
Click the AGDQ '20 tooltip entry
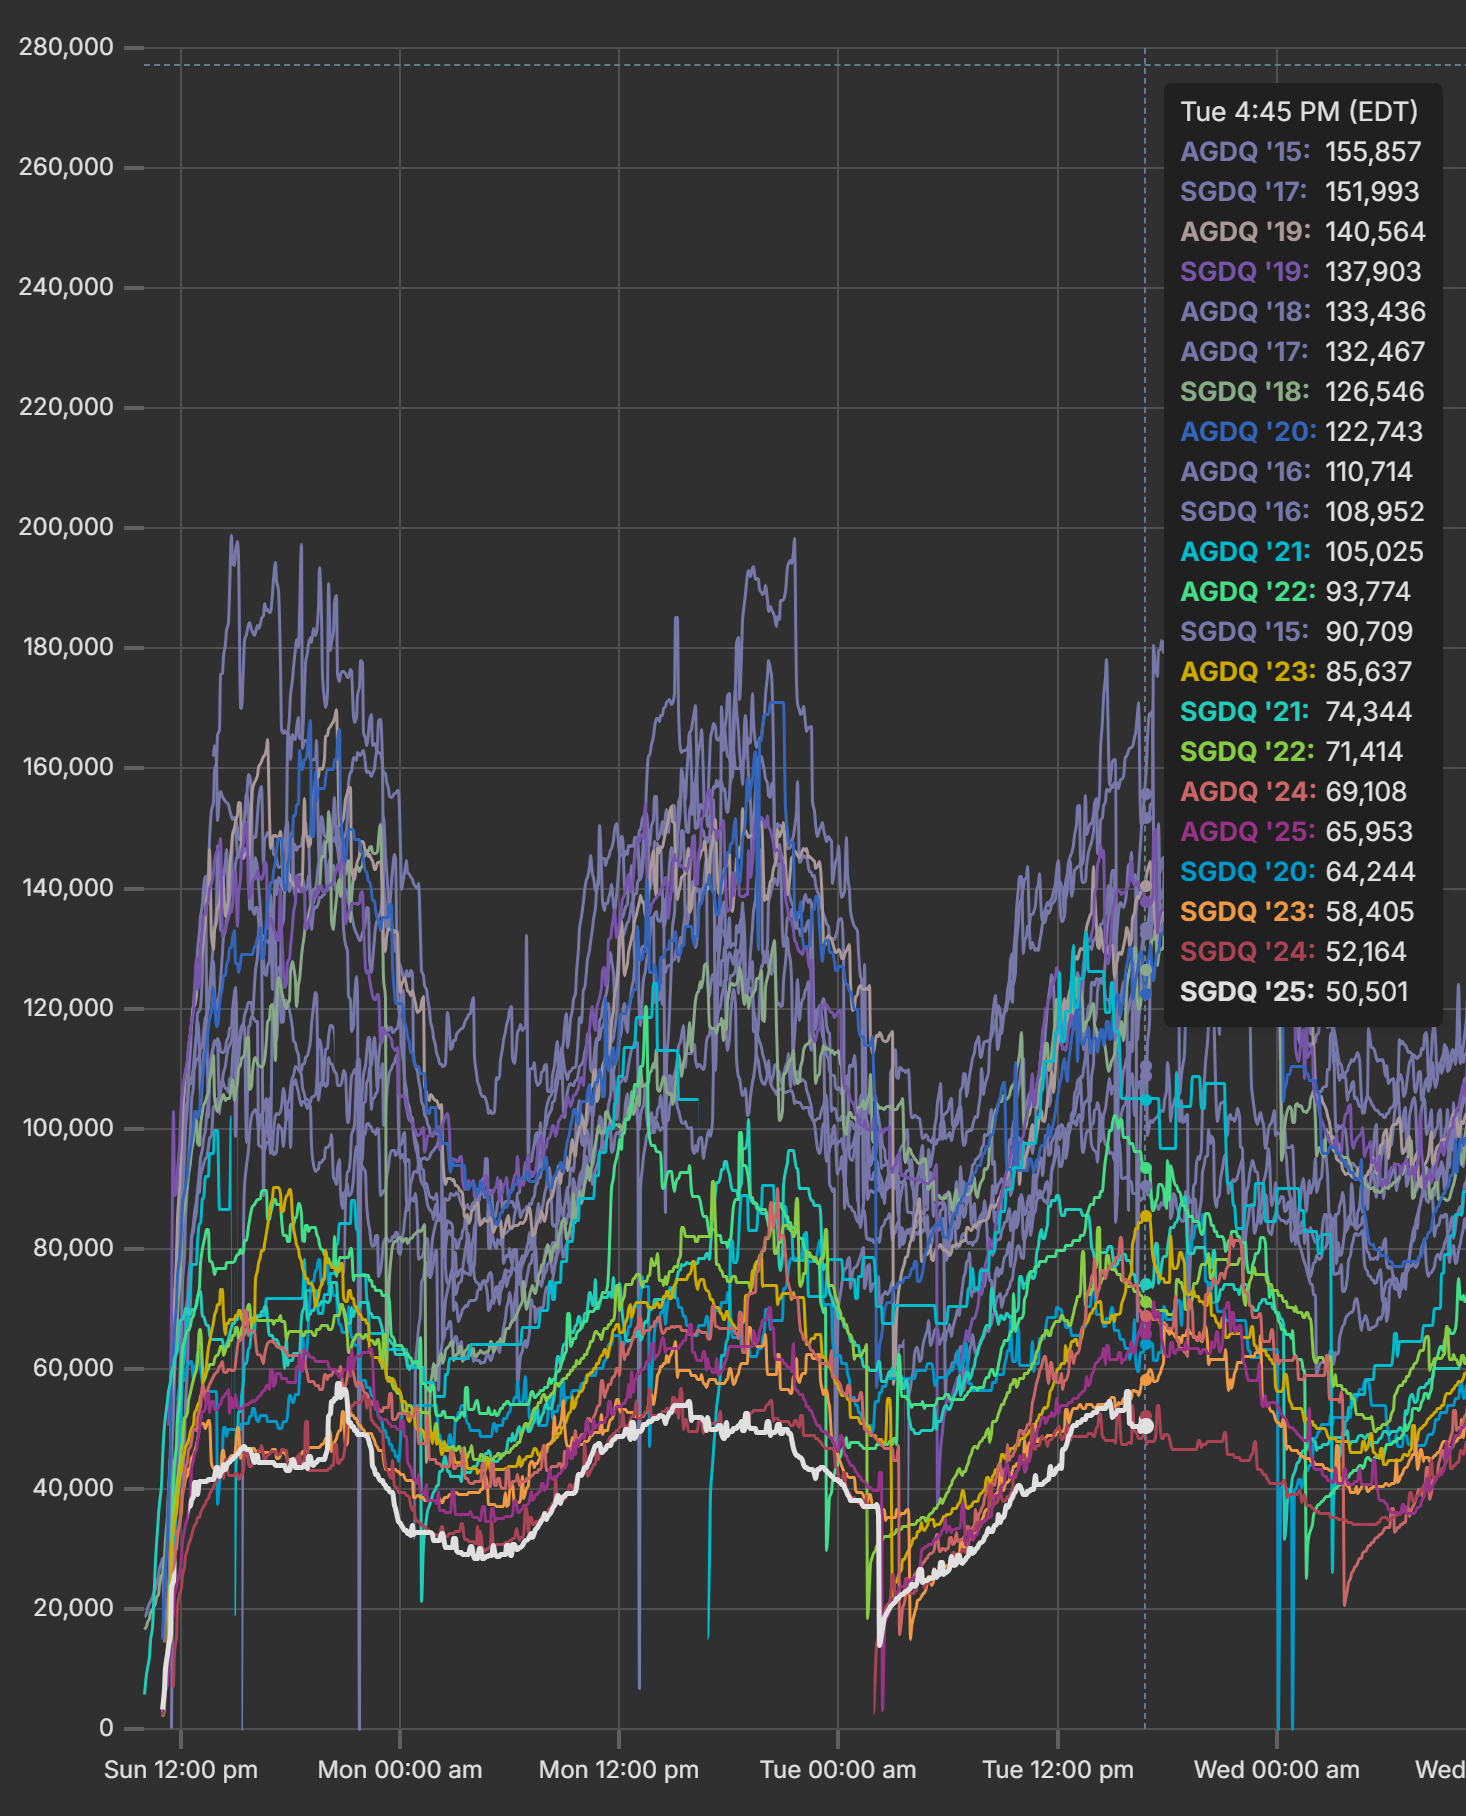(1302, 431)
